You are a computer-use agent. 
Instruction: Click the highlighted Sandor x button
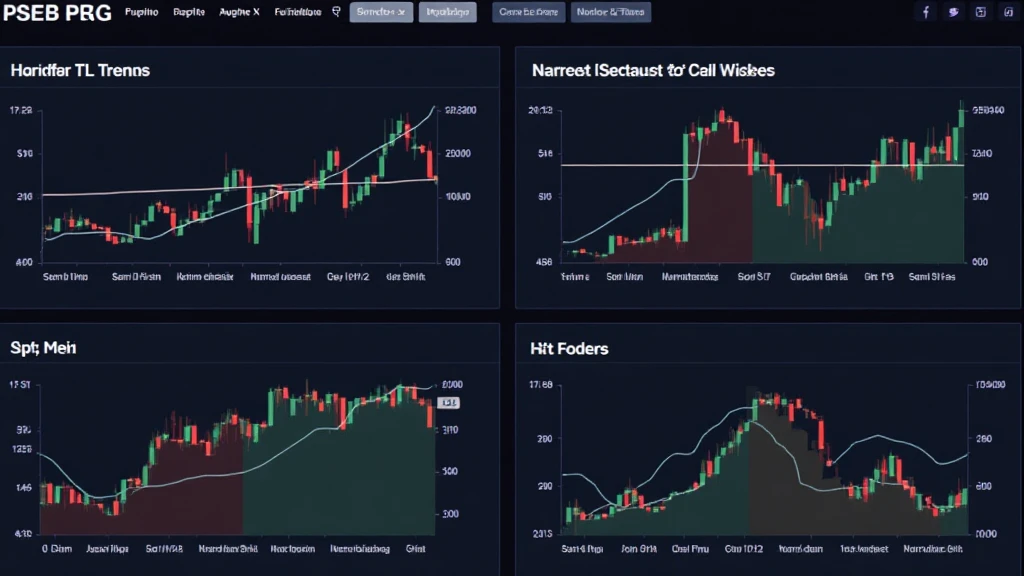(x=381, y=12)
